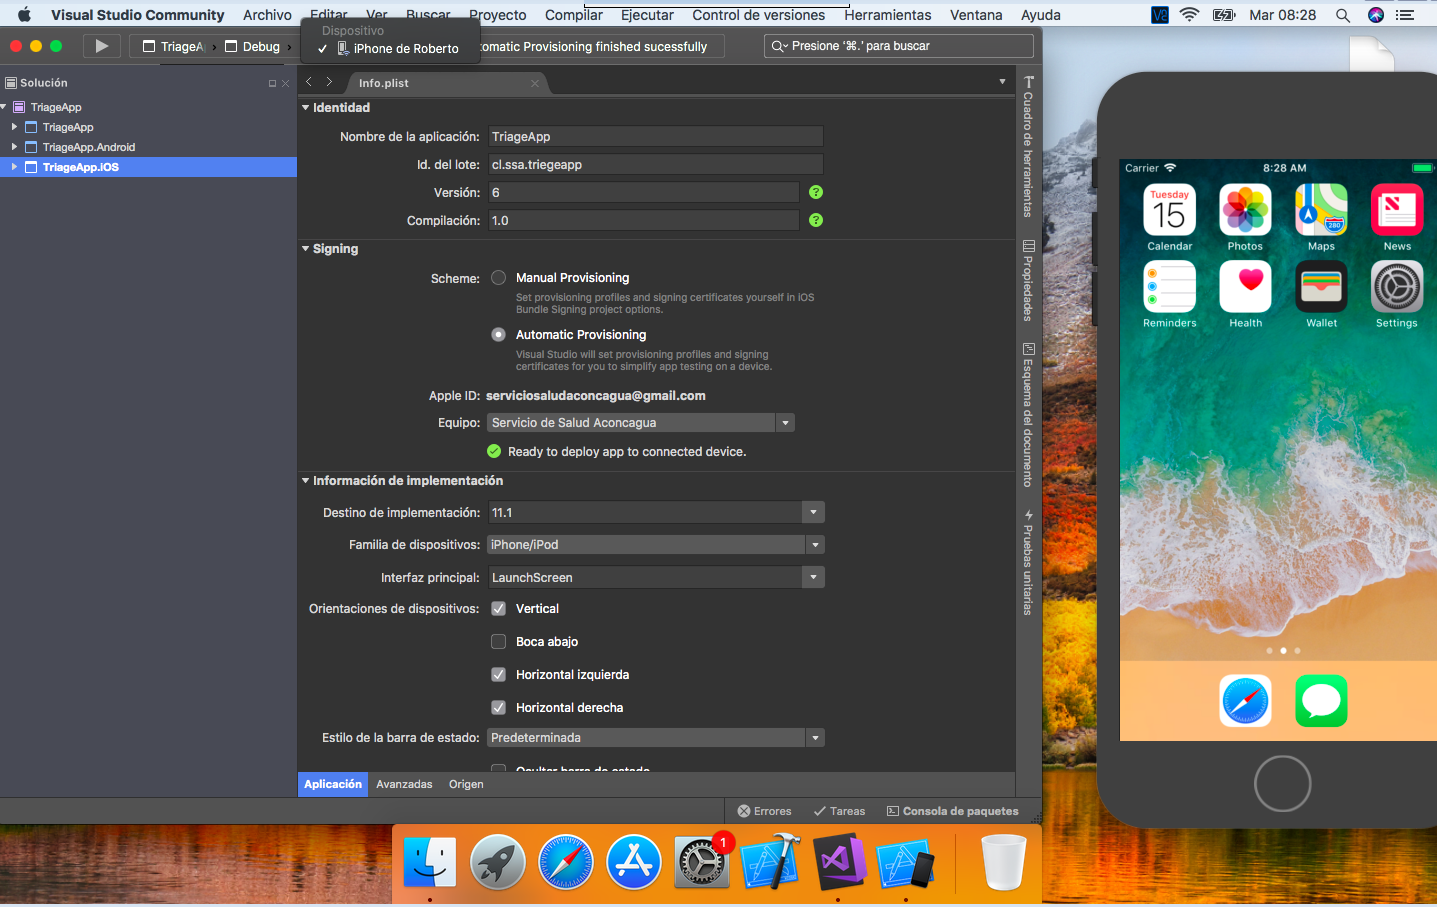Open Safari in the dock
The width and height of the screenshot is (1437, 907).
point(565,862)
